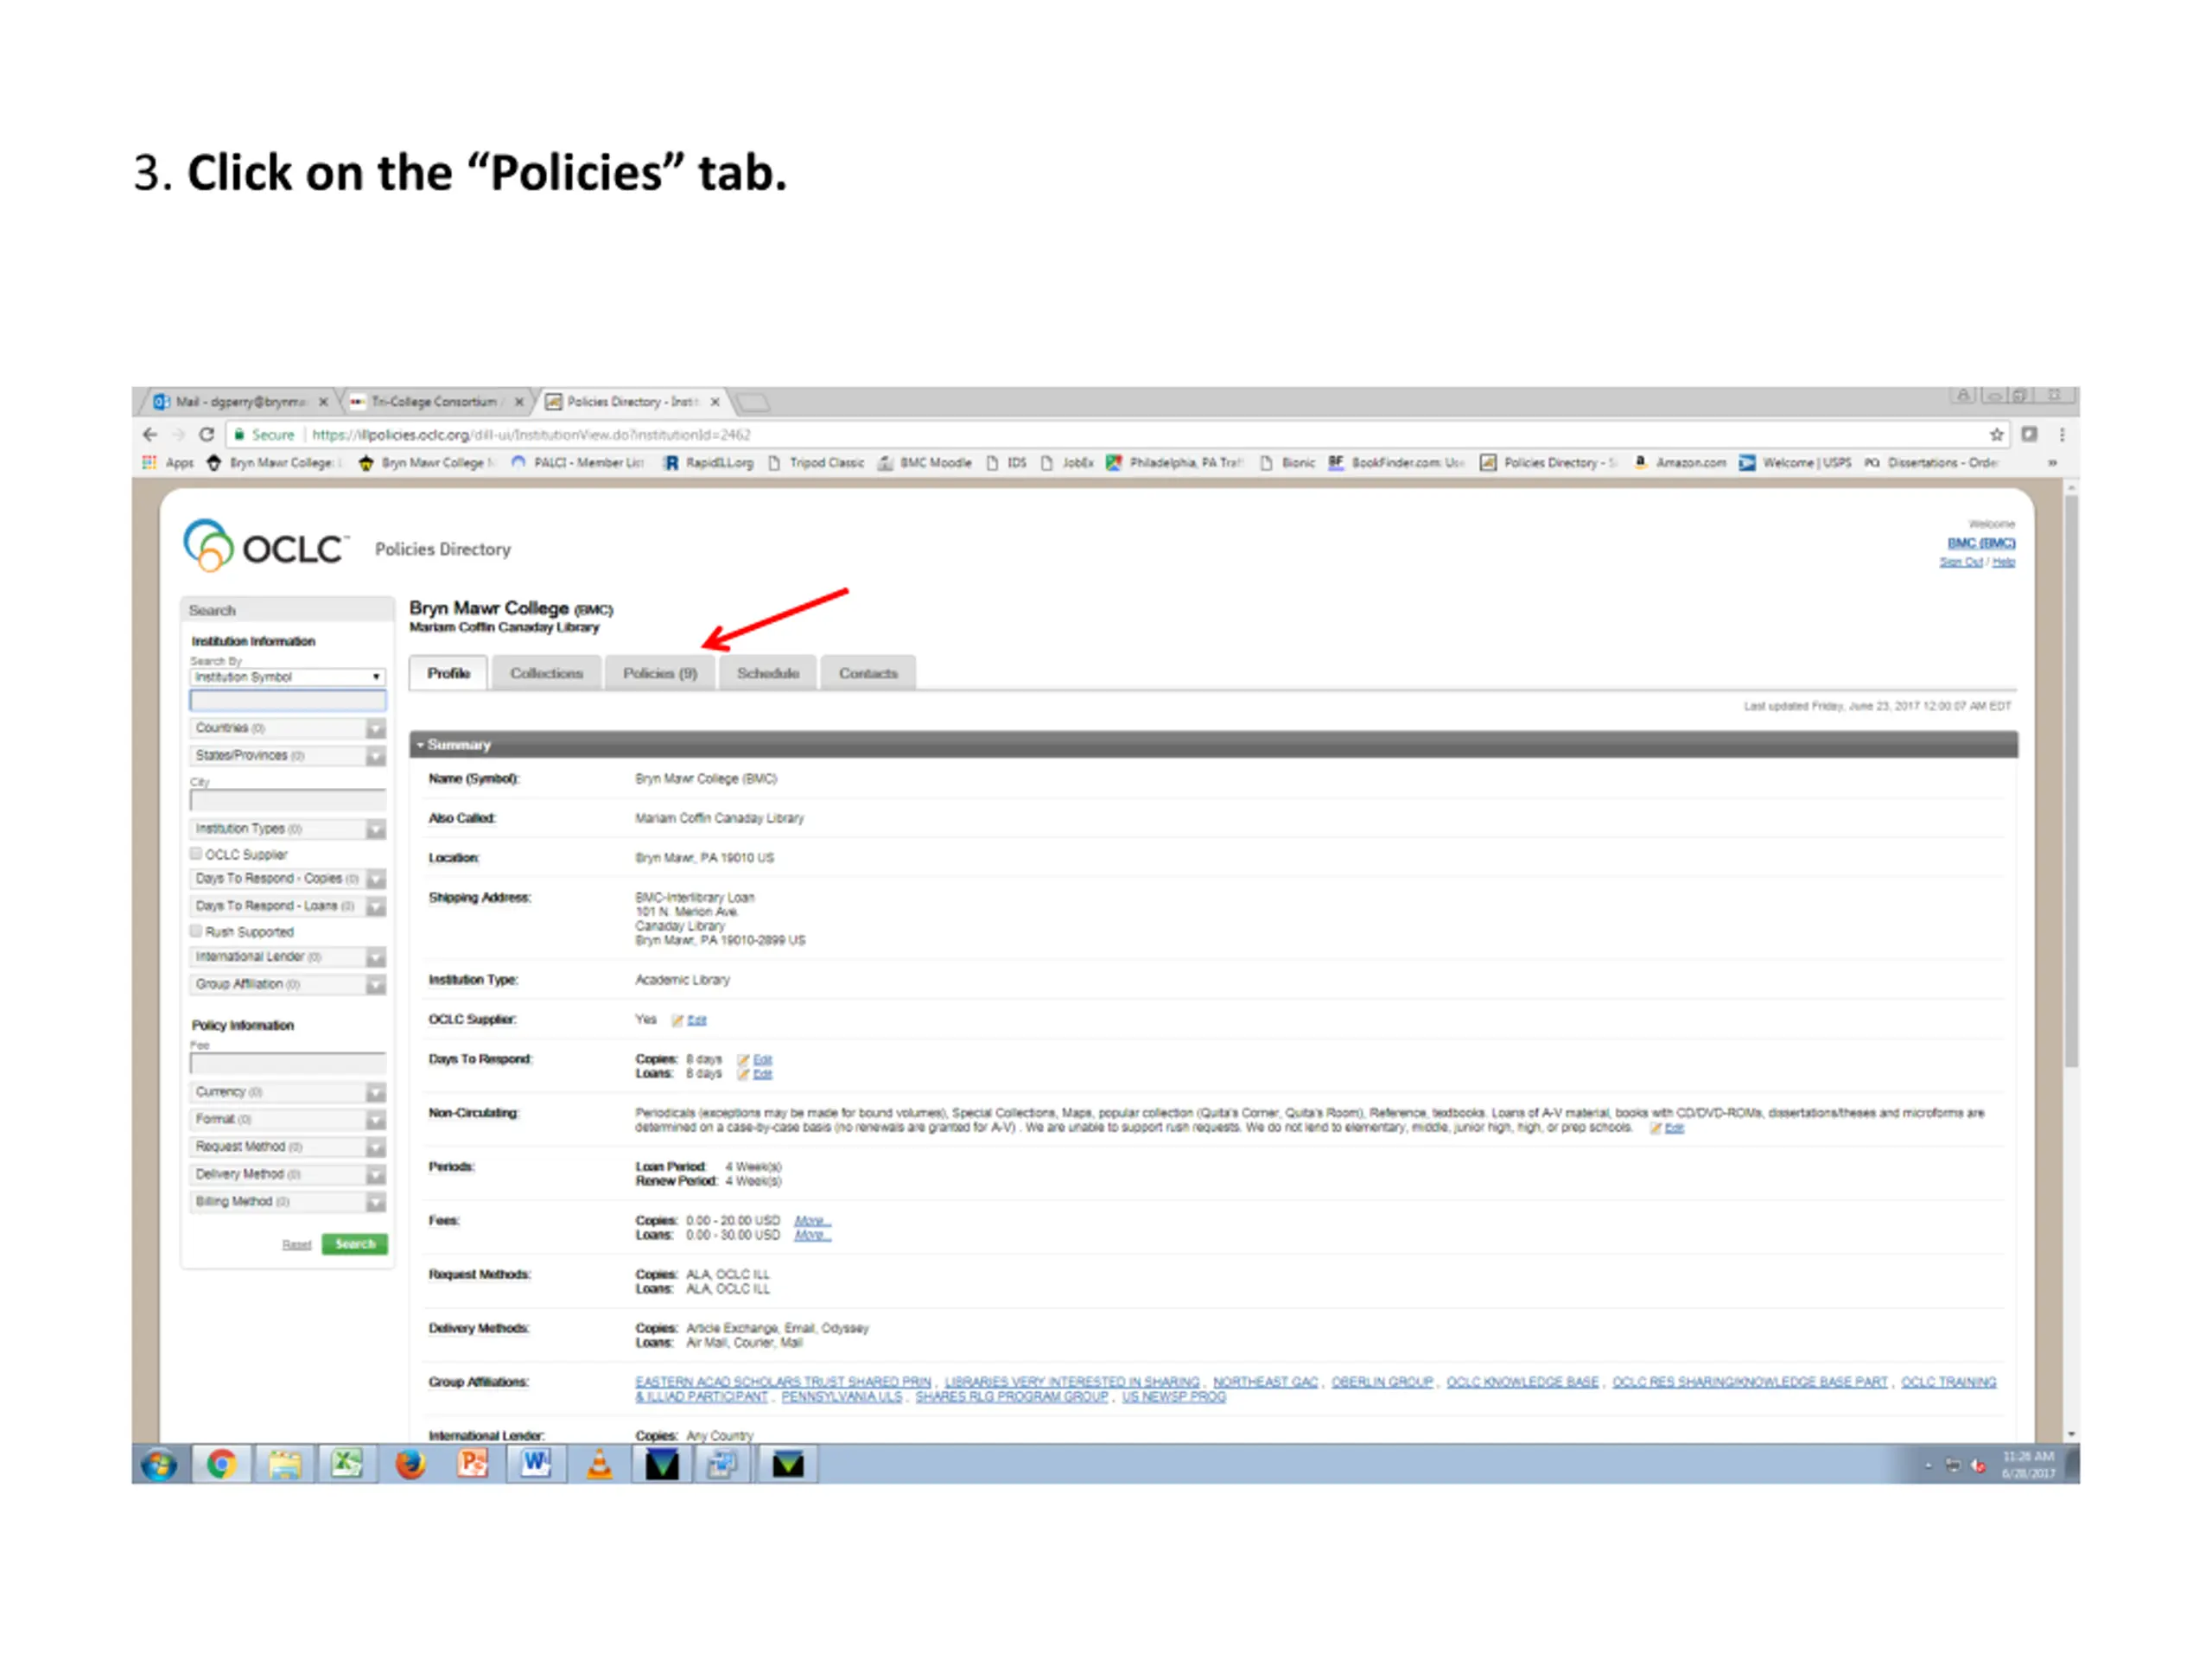Open the Philadelphia PA Traffic bookmark
Screen dimensions: 2212x1659
click(x=1174, y=463)
